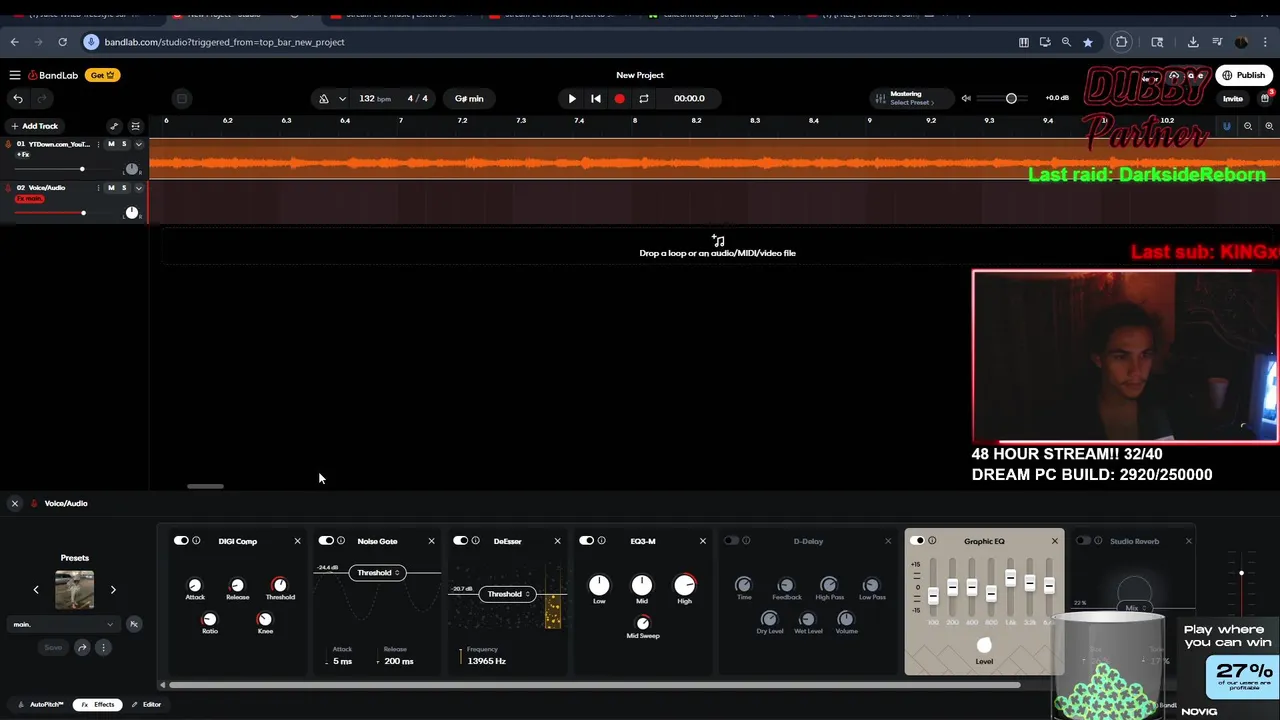Image resolution: width=1280 pixels, height=720 pixels.
Task: Click the preset thumbnail image
Action: coord(74,590)
